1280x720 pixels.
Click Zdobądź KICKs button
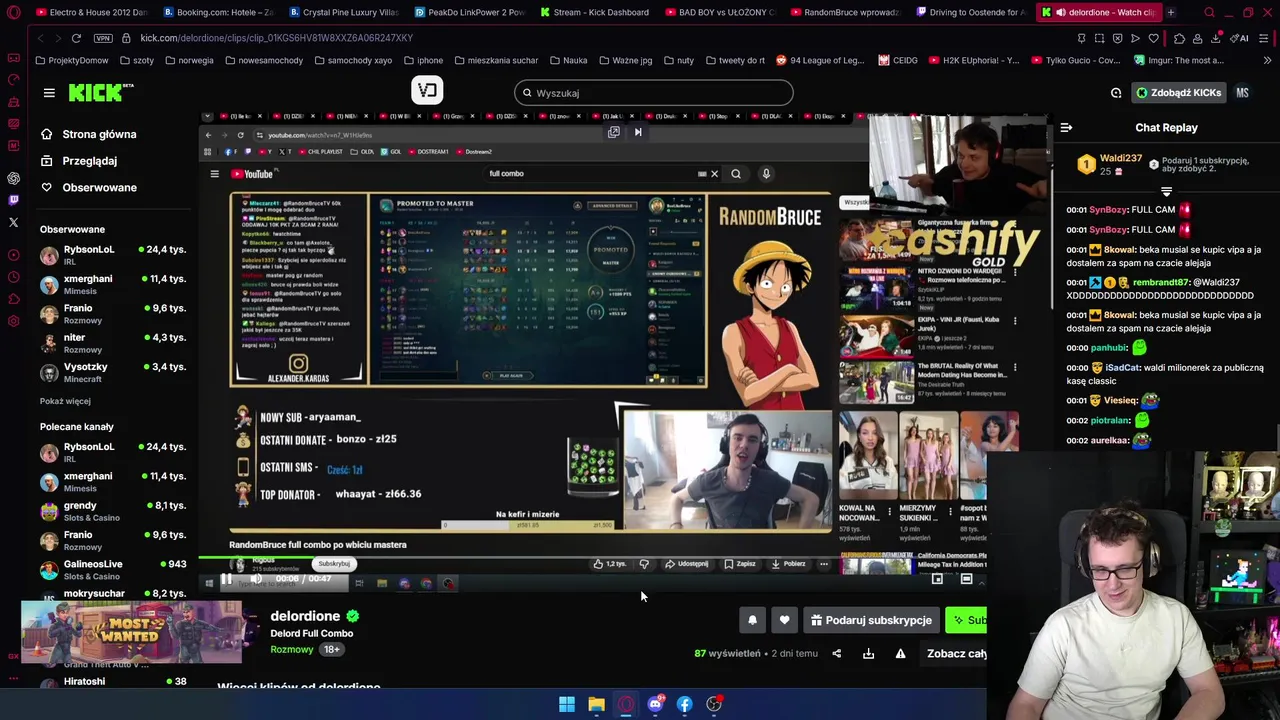(1178, 93)
